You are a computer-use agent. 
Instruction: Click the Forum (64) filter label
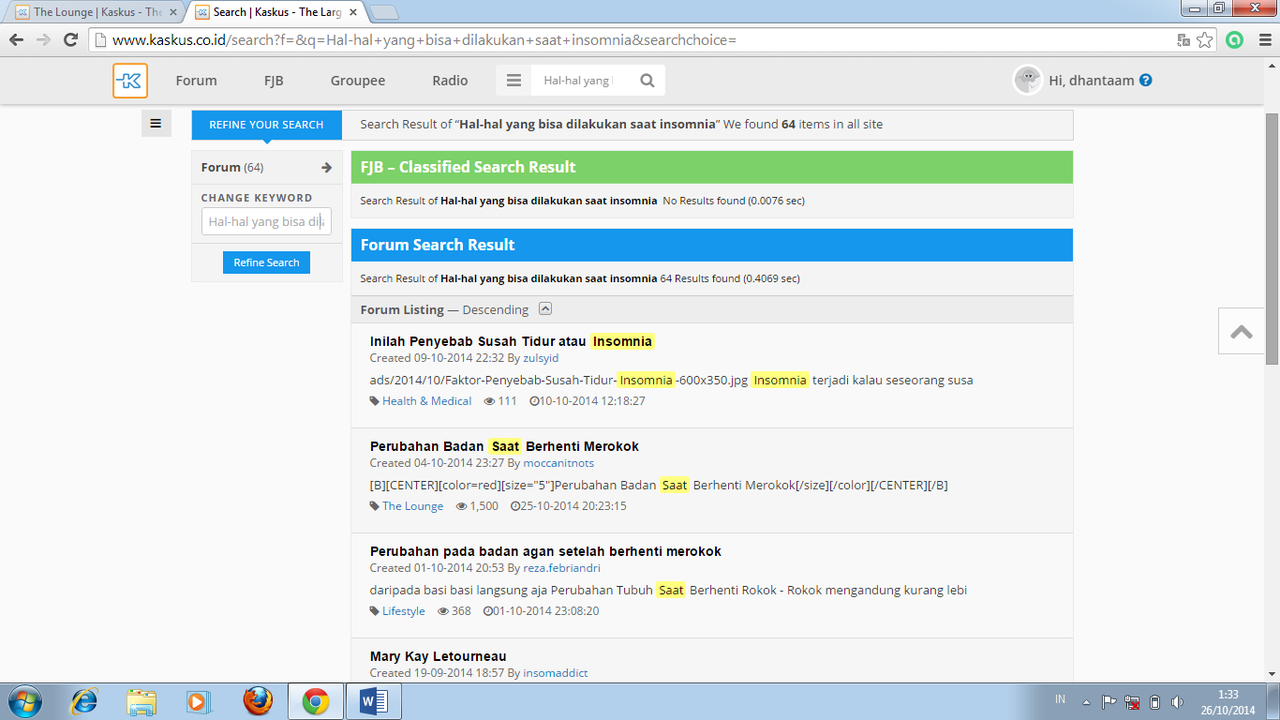[x=232, y=168]
